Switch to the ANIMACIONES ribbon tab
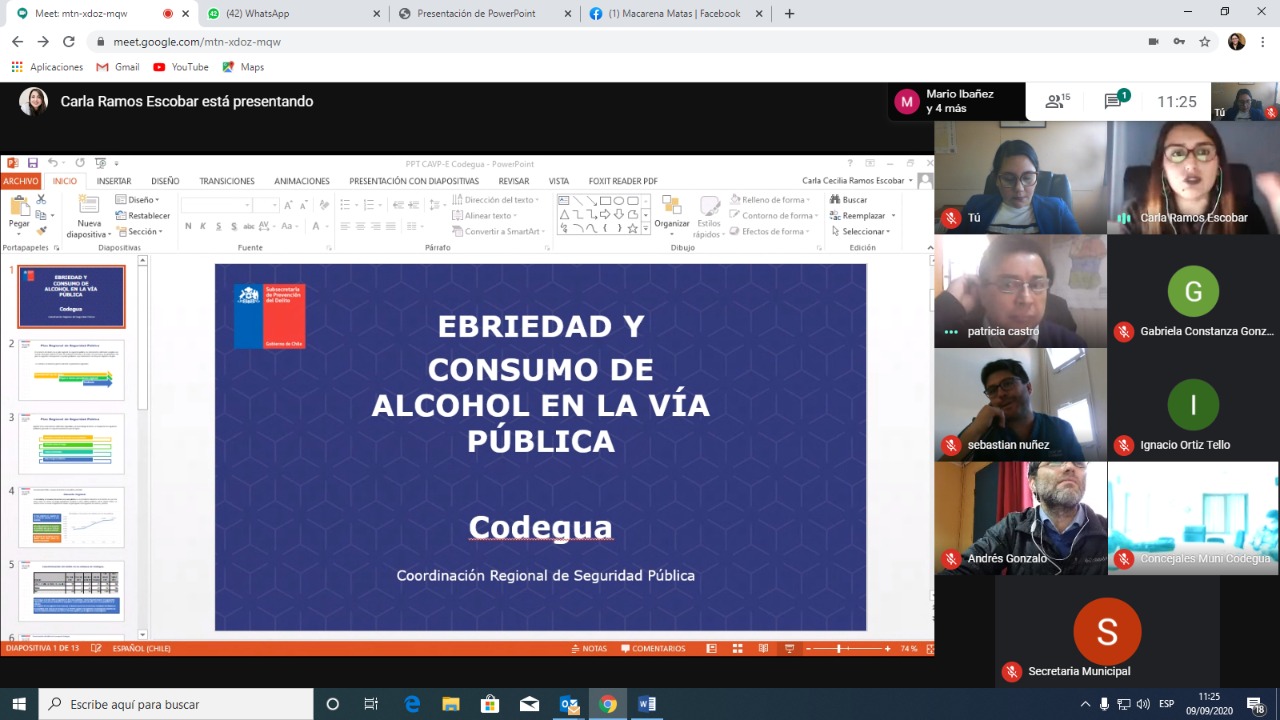Screen dimensions: 1280x720 click(x=302, y=181)
